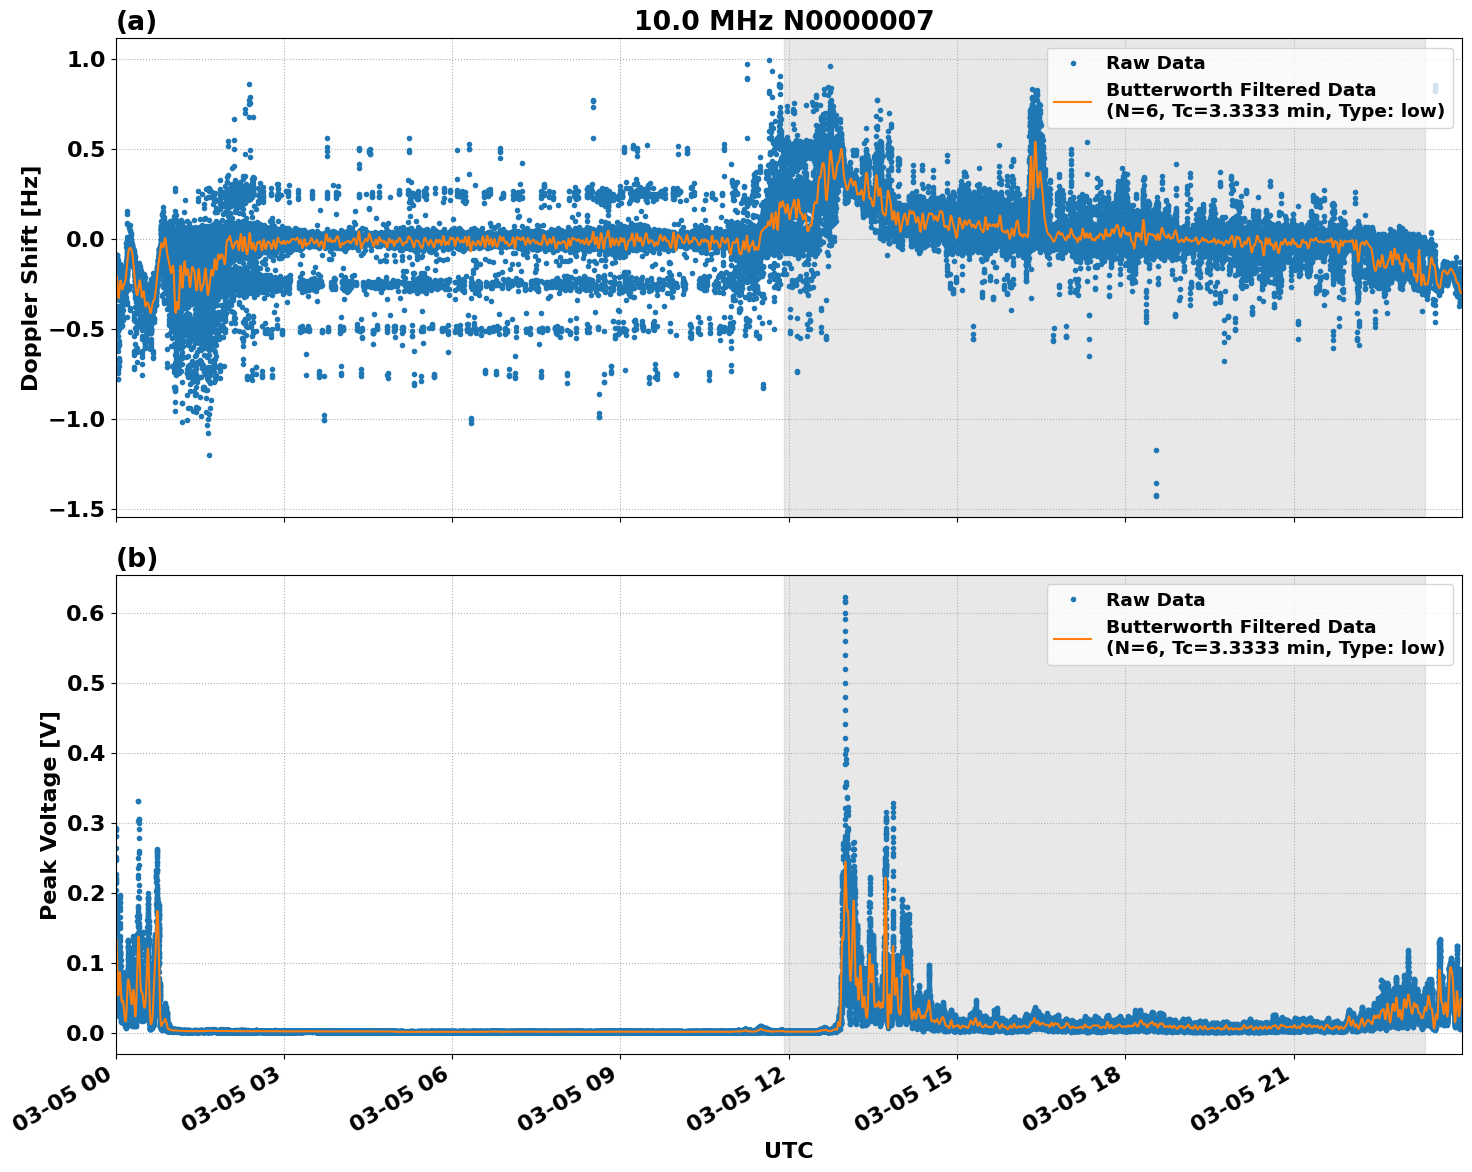
Task: Click the 'Raw Data' text in Doppler legend
Action: pos(1155,63)
